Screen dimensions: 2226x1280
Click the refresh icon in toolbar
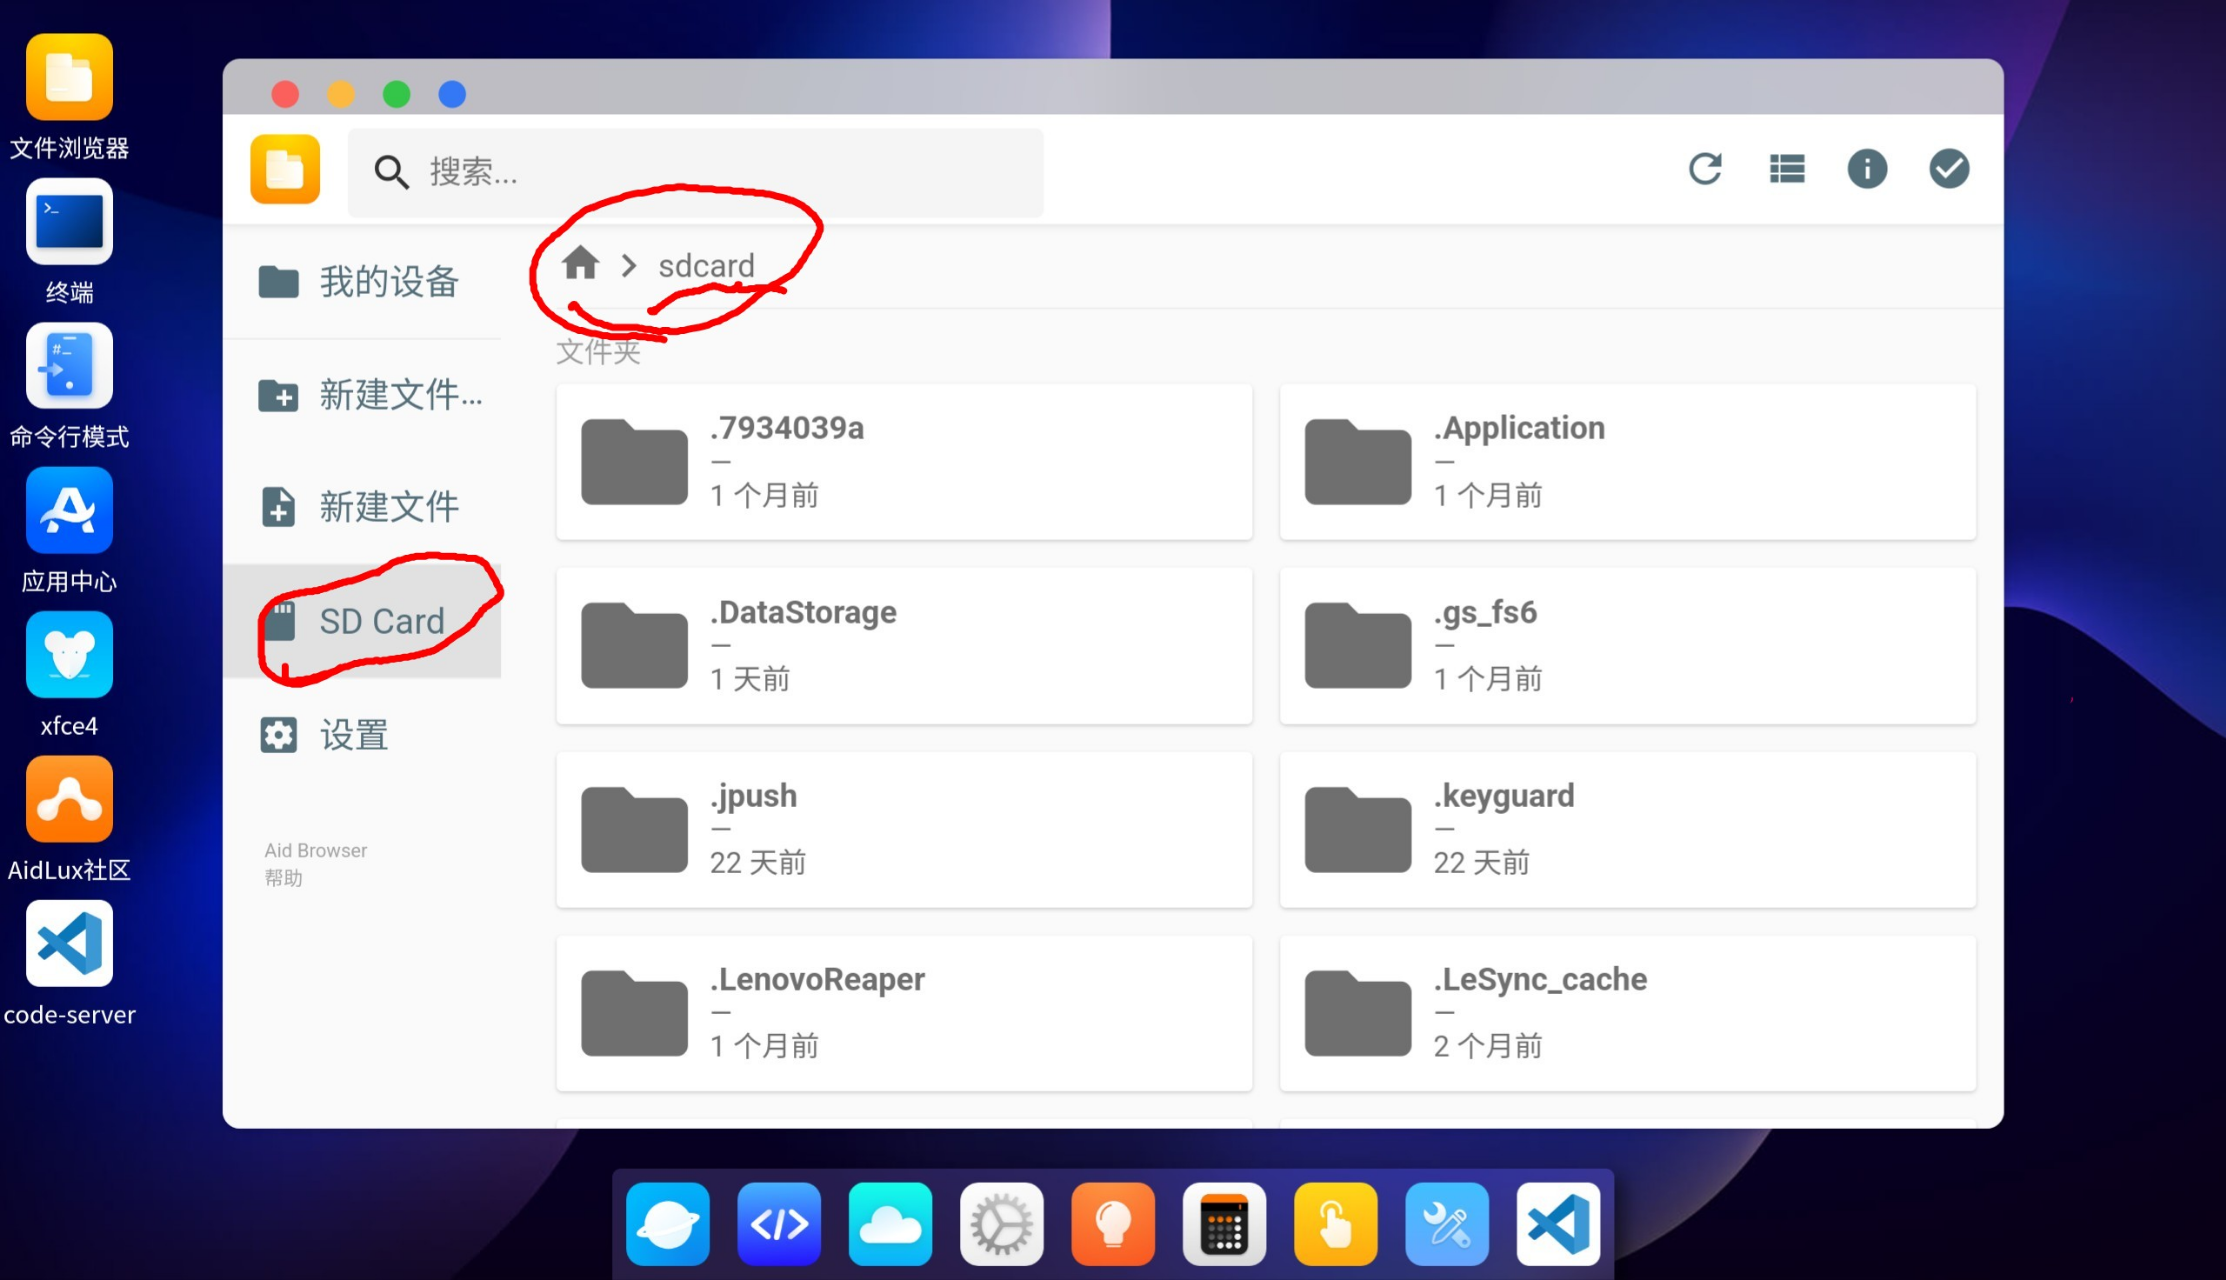point(1705,169)
